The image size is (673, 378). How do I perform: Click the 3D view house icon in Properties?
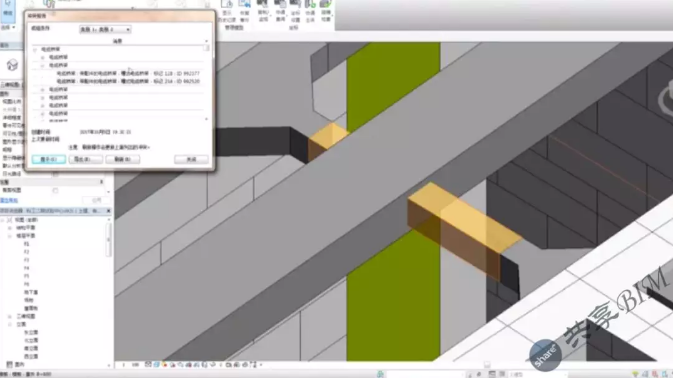[12, 65]
